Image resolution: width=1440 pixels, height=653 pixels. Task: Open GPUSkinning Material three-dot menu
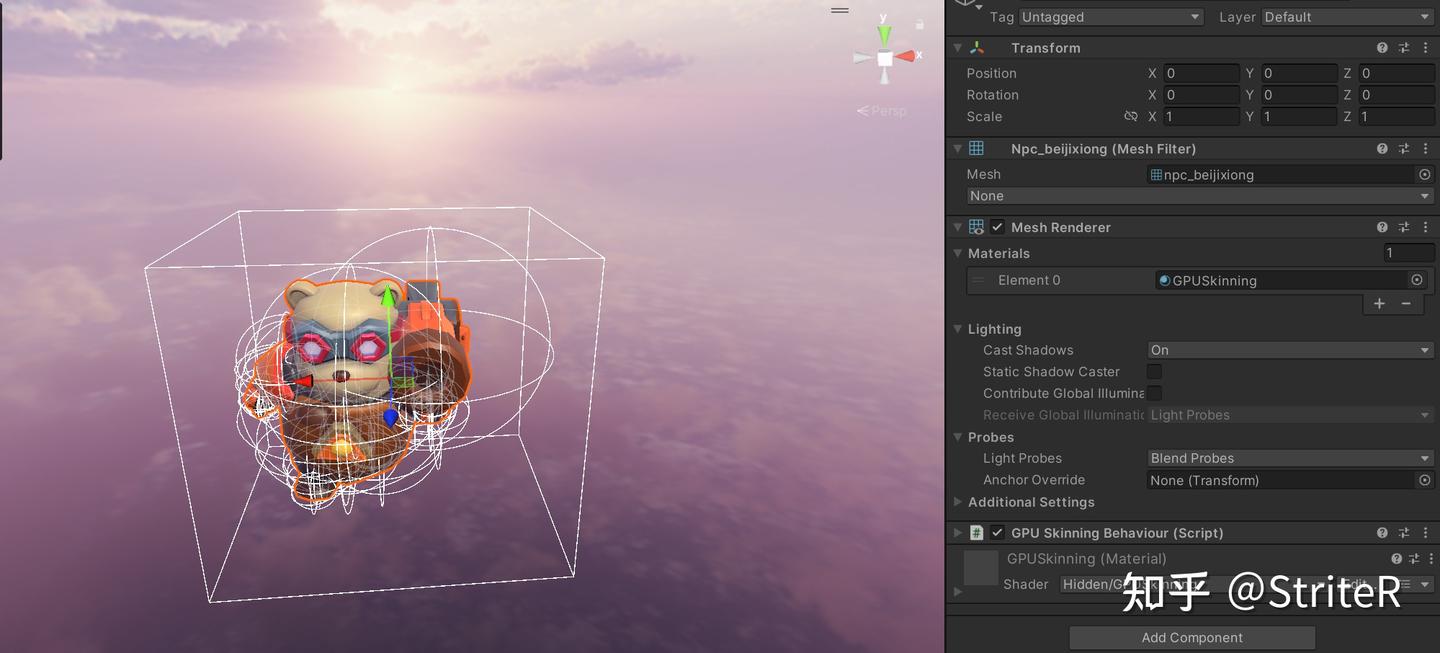pyautogui.click(x=1432, y=559)
